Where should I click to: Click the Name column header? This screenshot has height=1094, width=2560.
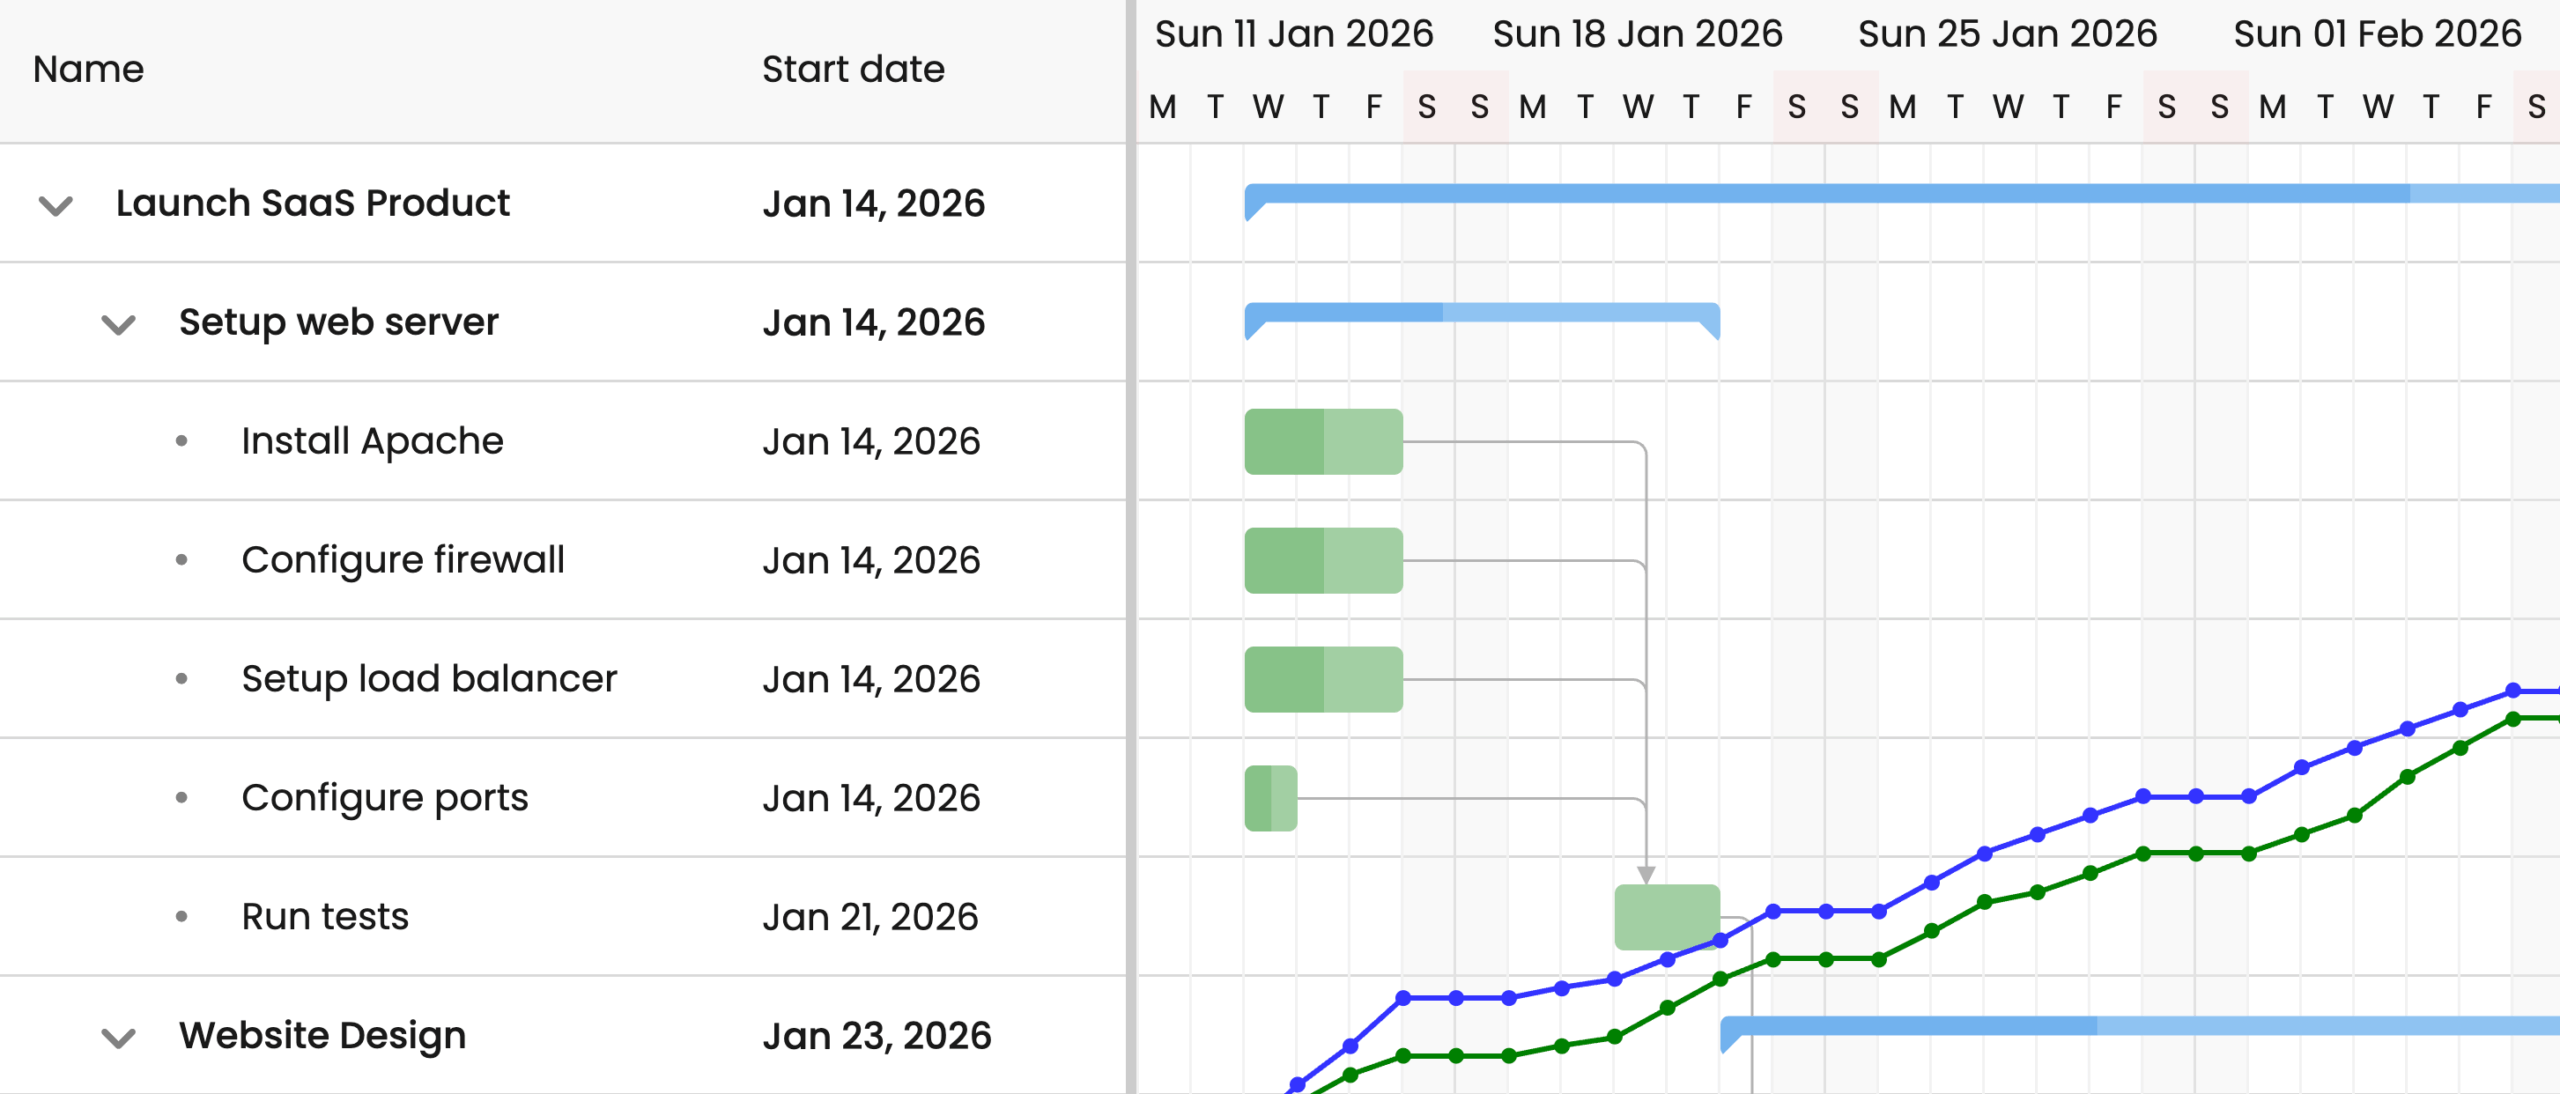[86, 69]
